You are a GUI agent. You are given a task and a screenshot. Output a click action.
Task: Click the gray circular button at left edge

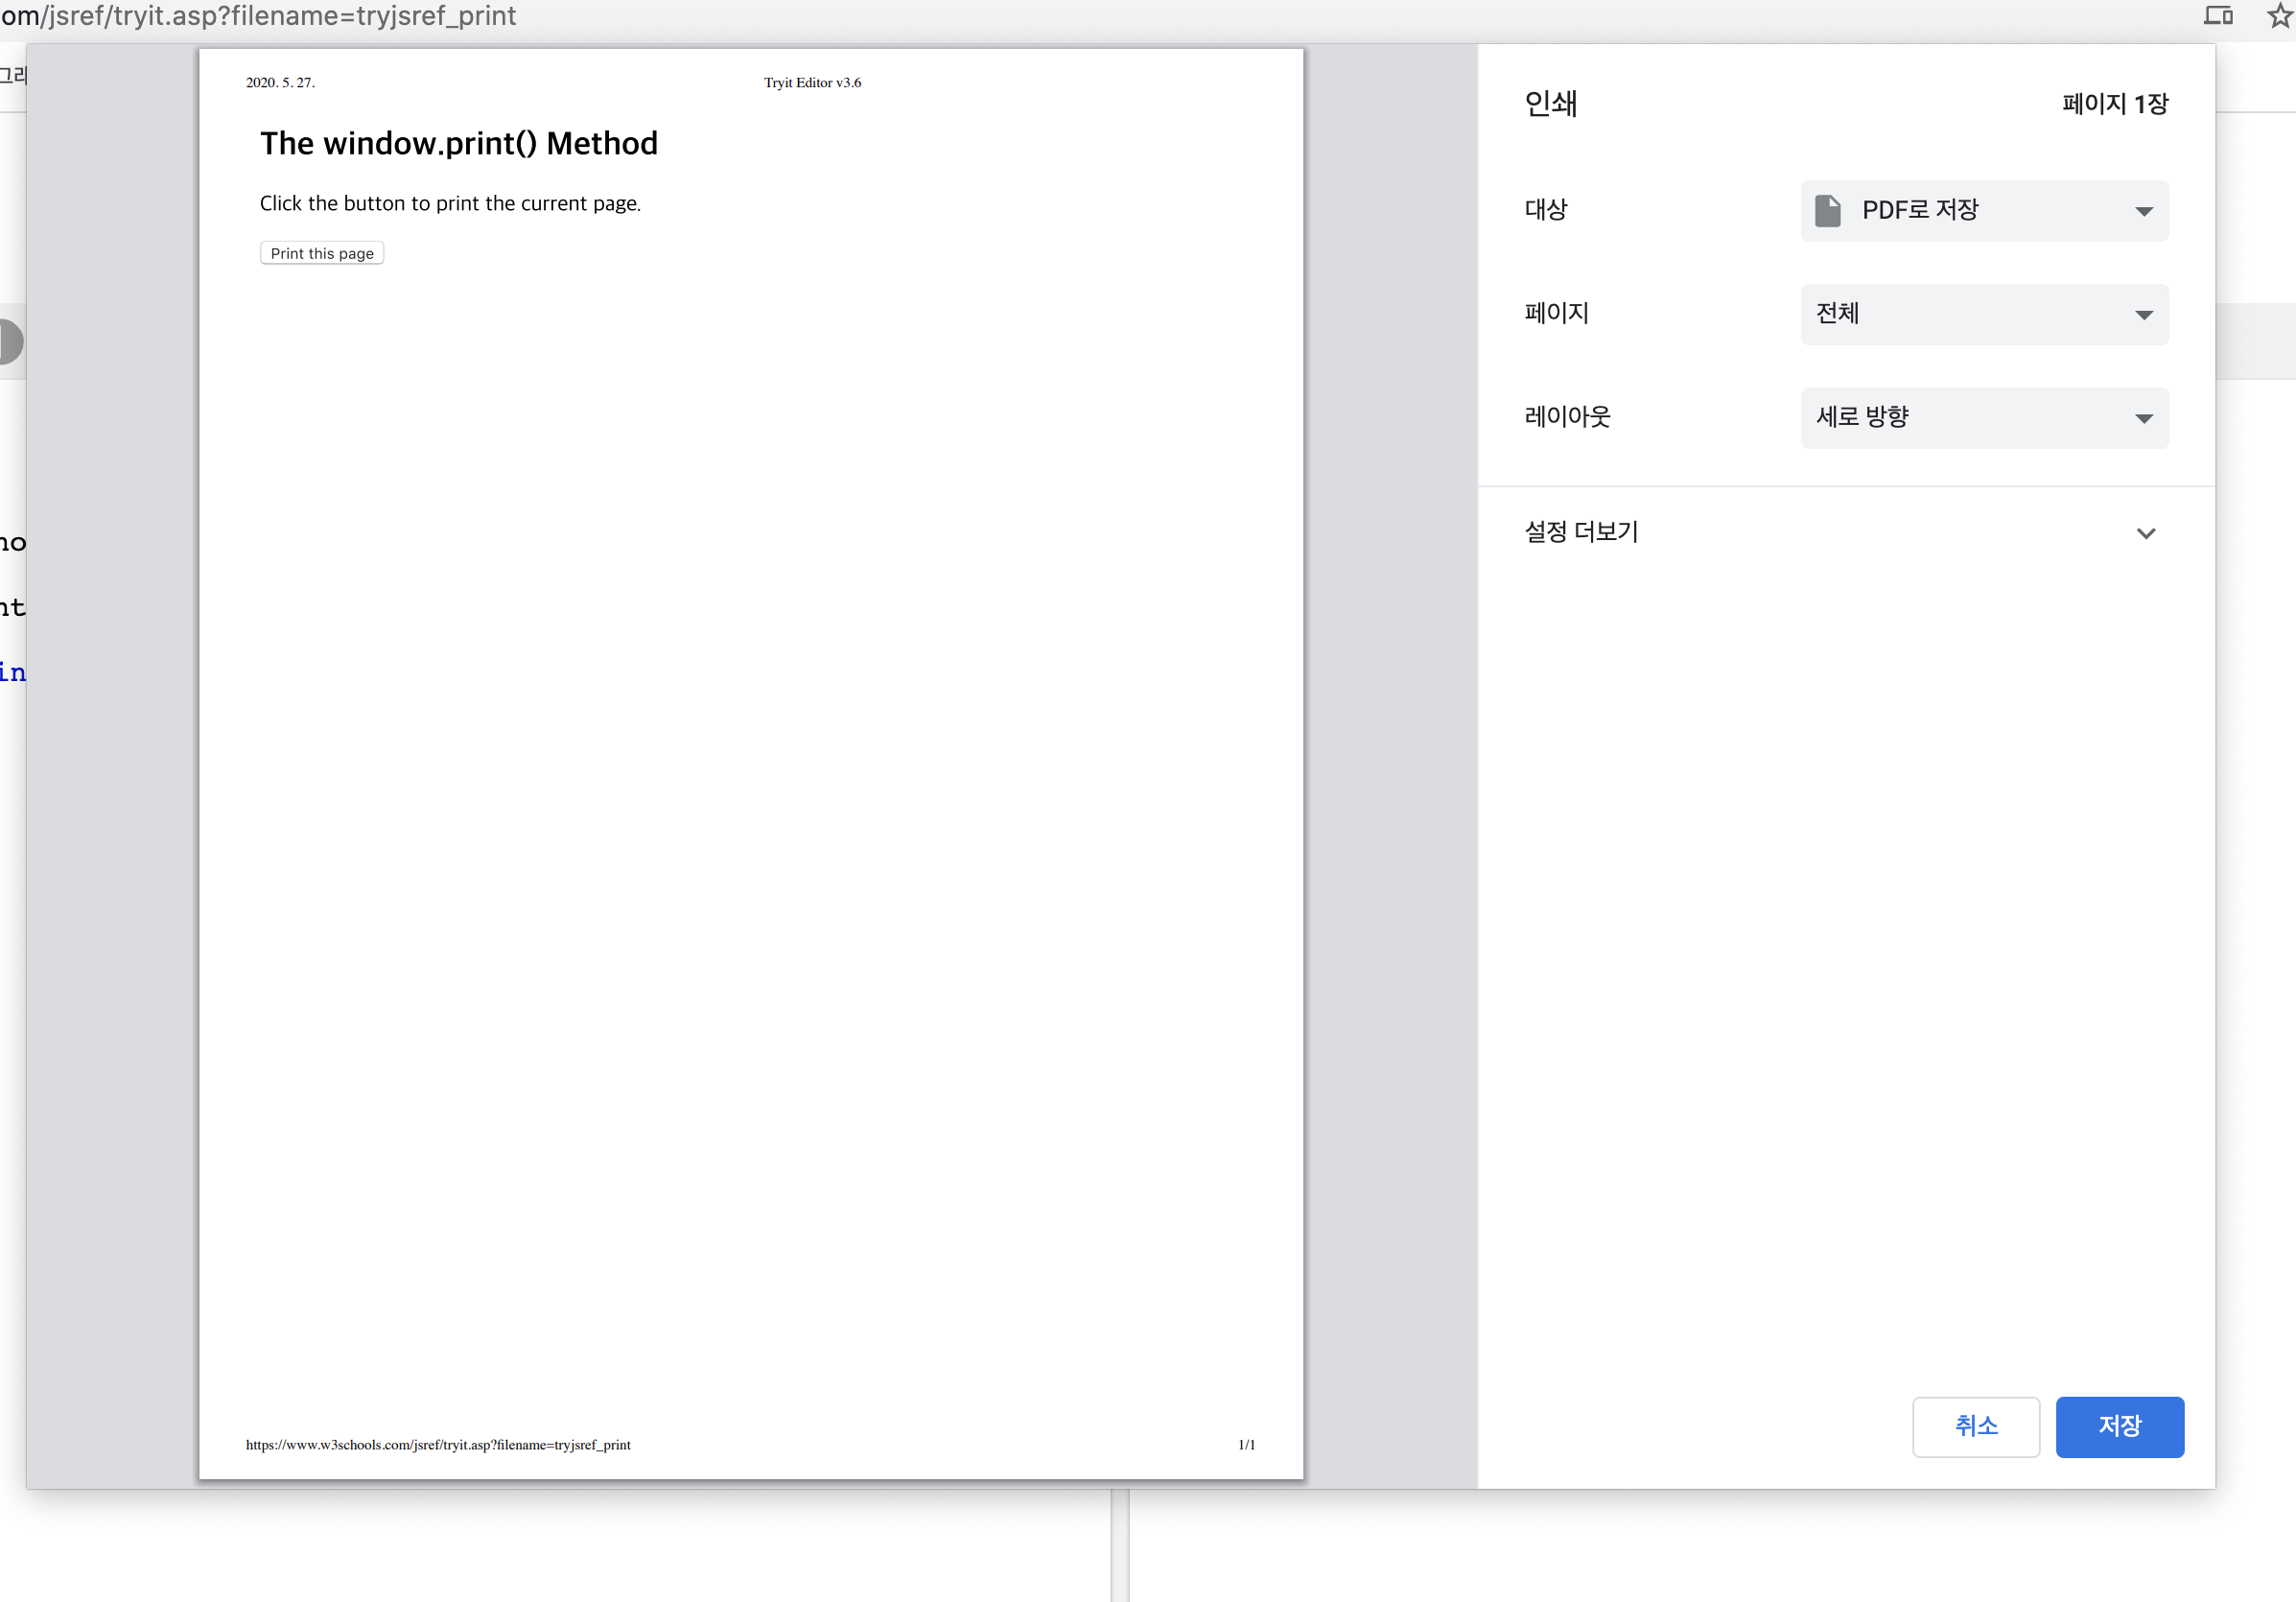point(10,342)
